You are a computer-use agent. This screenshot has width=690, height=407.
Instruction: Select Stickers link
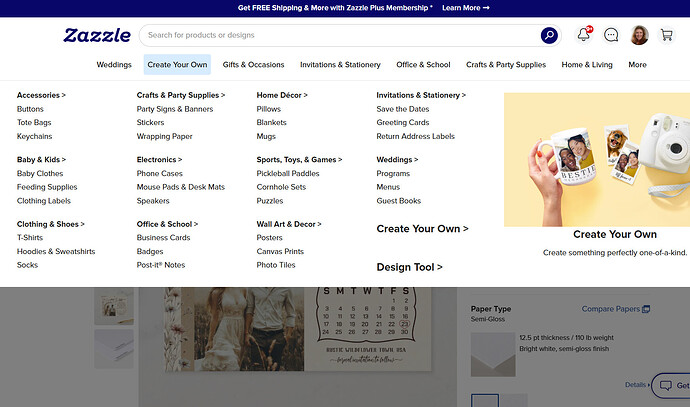tap(150, 123)
